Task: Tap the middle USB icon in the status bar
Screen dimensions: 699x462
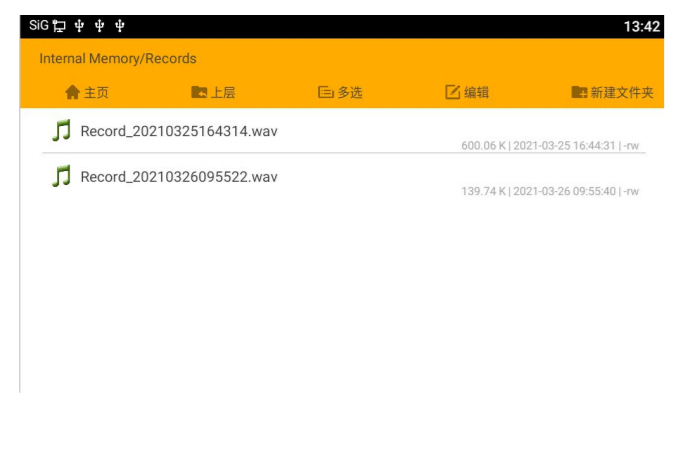Action: tap(99, 26)
